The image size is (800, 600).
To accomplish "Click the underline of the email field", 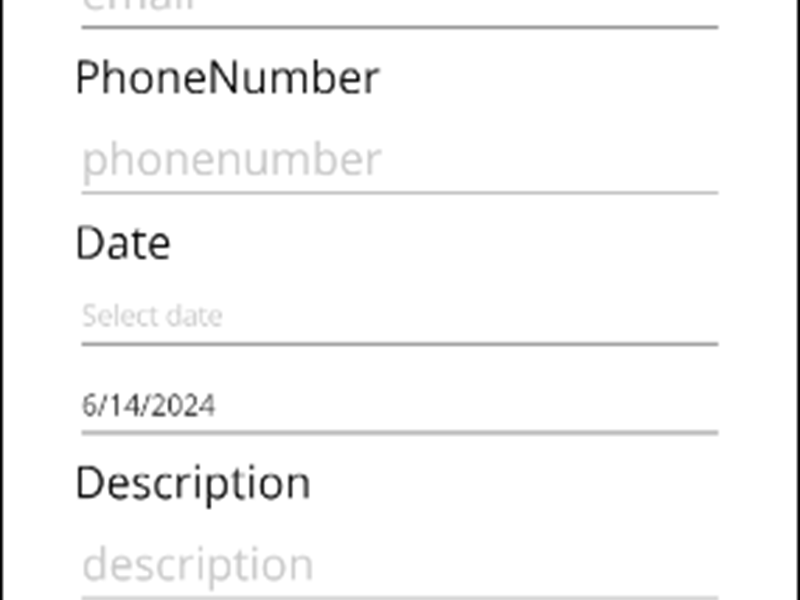I will (x=400, y=27).
